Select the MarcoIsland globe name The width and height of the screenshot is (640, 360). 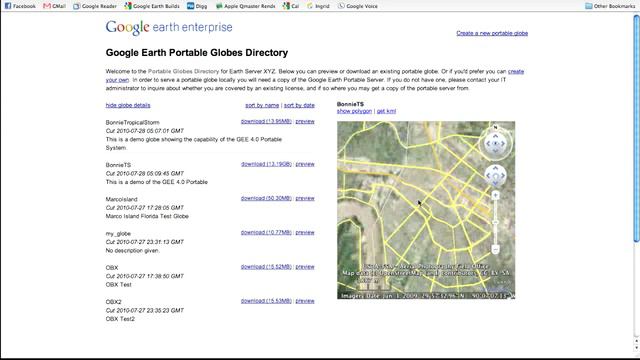coord(121,199)
